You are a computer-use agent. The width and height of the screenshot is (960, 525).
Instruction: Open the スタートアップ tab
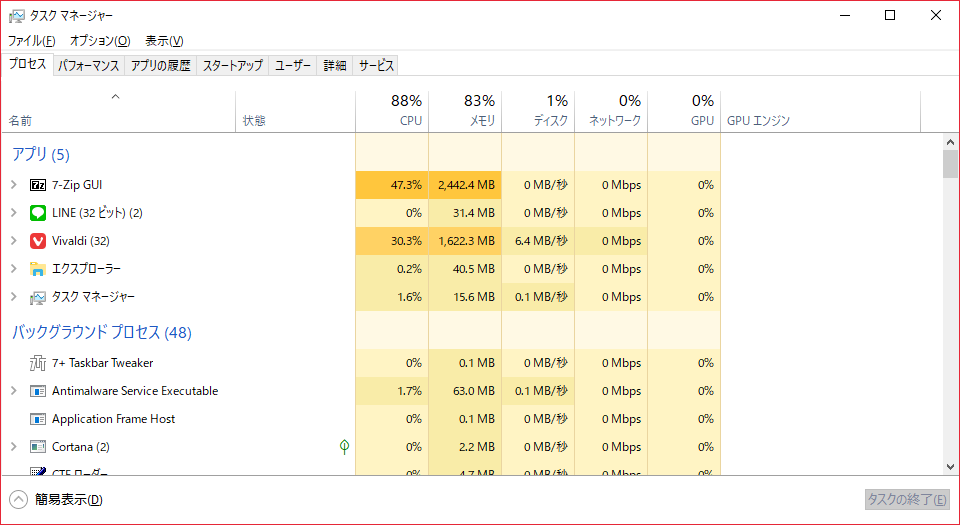[x=232, y=66]
